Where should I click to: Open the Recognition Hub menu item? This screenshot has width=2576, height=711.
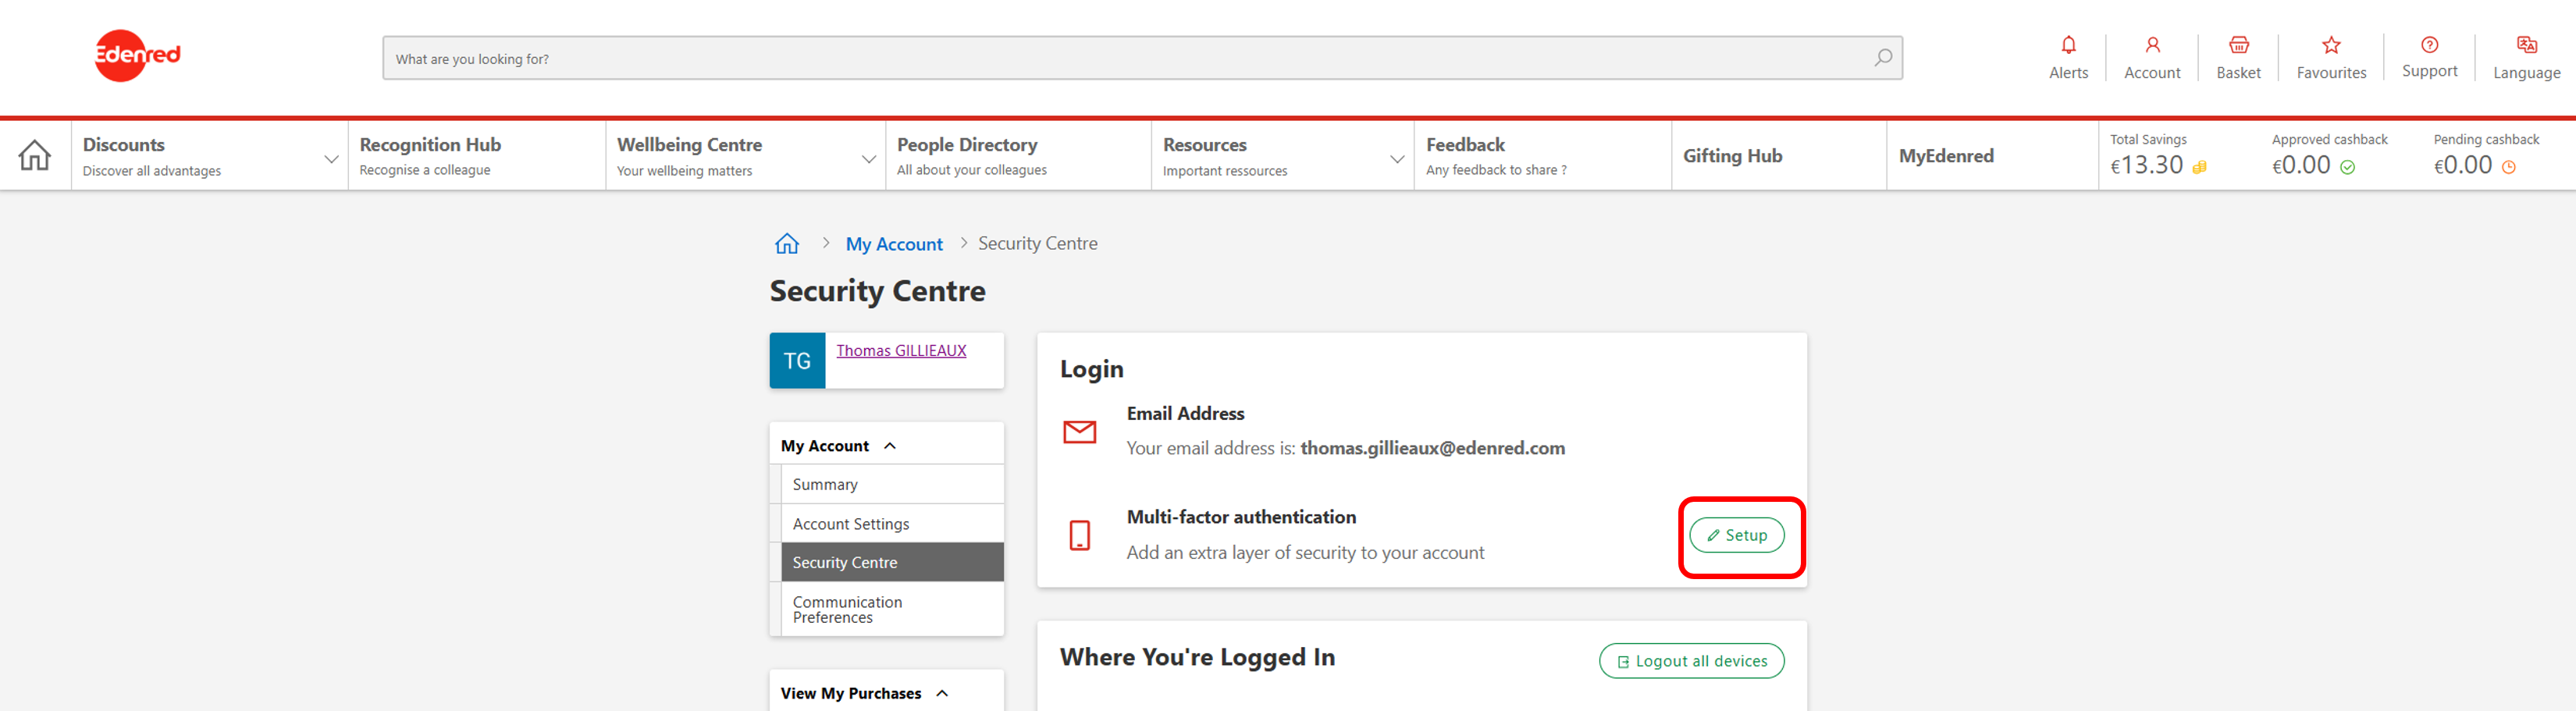click(476, 156)
